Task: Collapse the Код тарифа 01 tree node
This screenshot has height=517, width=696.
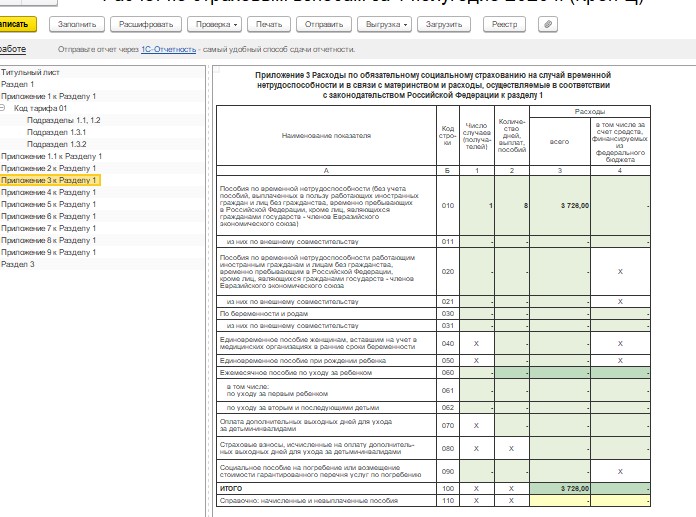Action: 3,108
